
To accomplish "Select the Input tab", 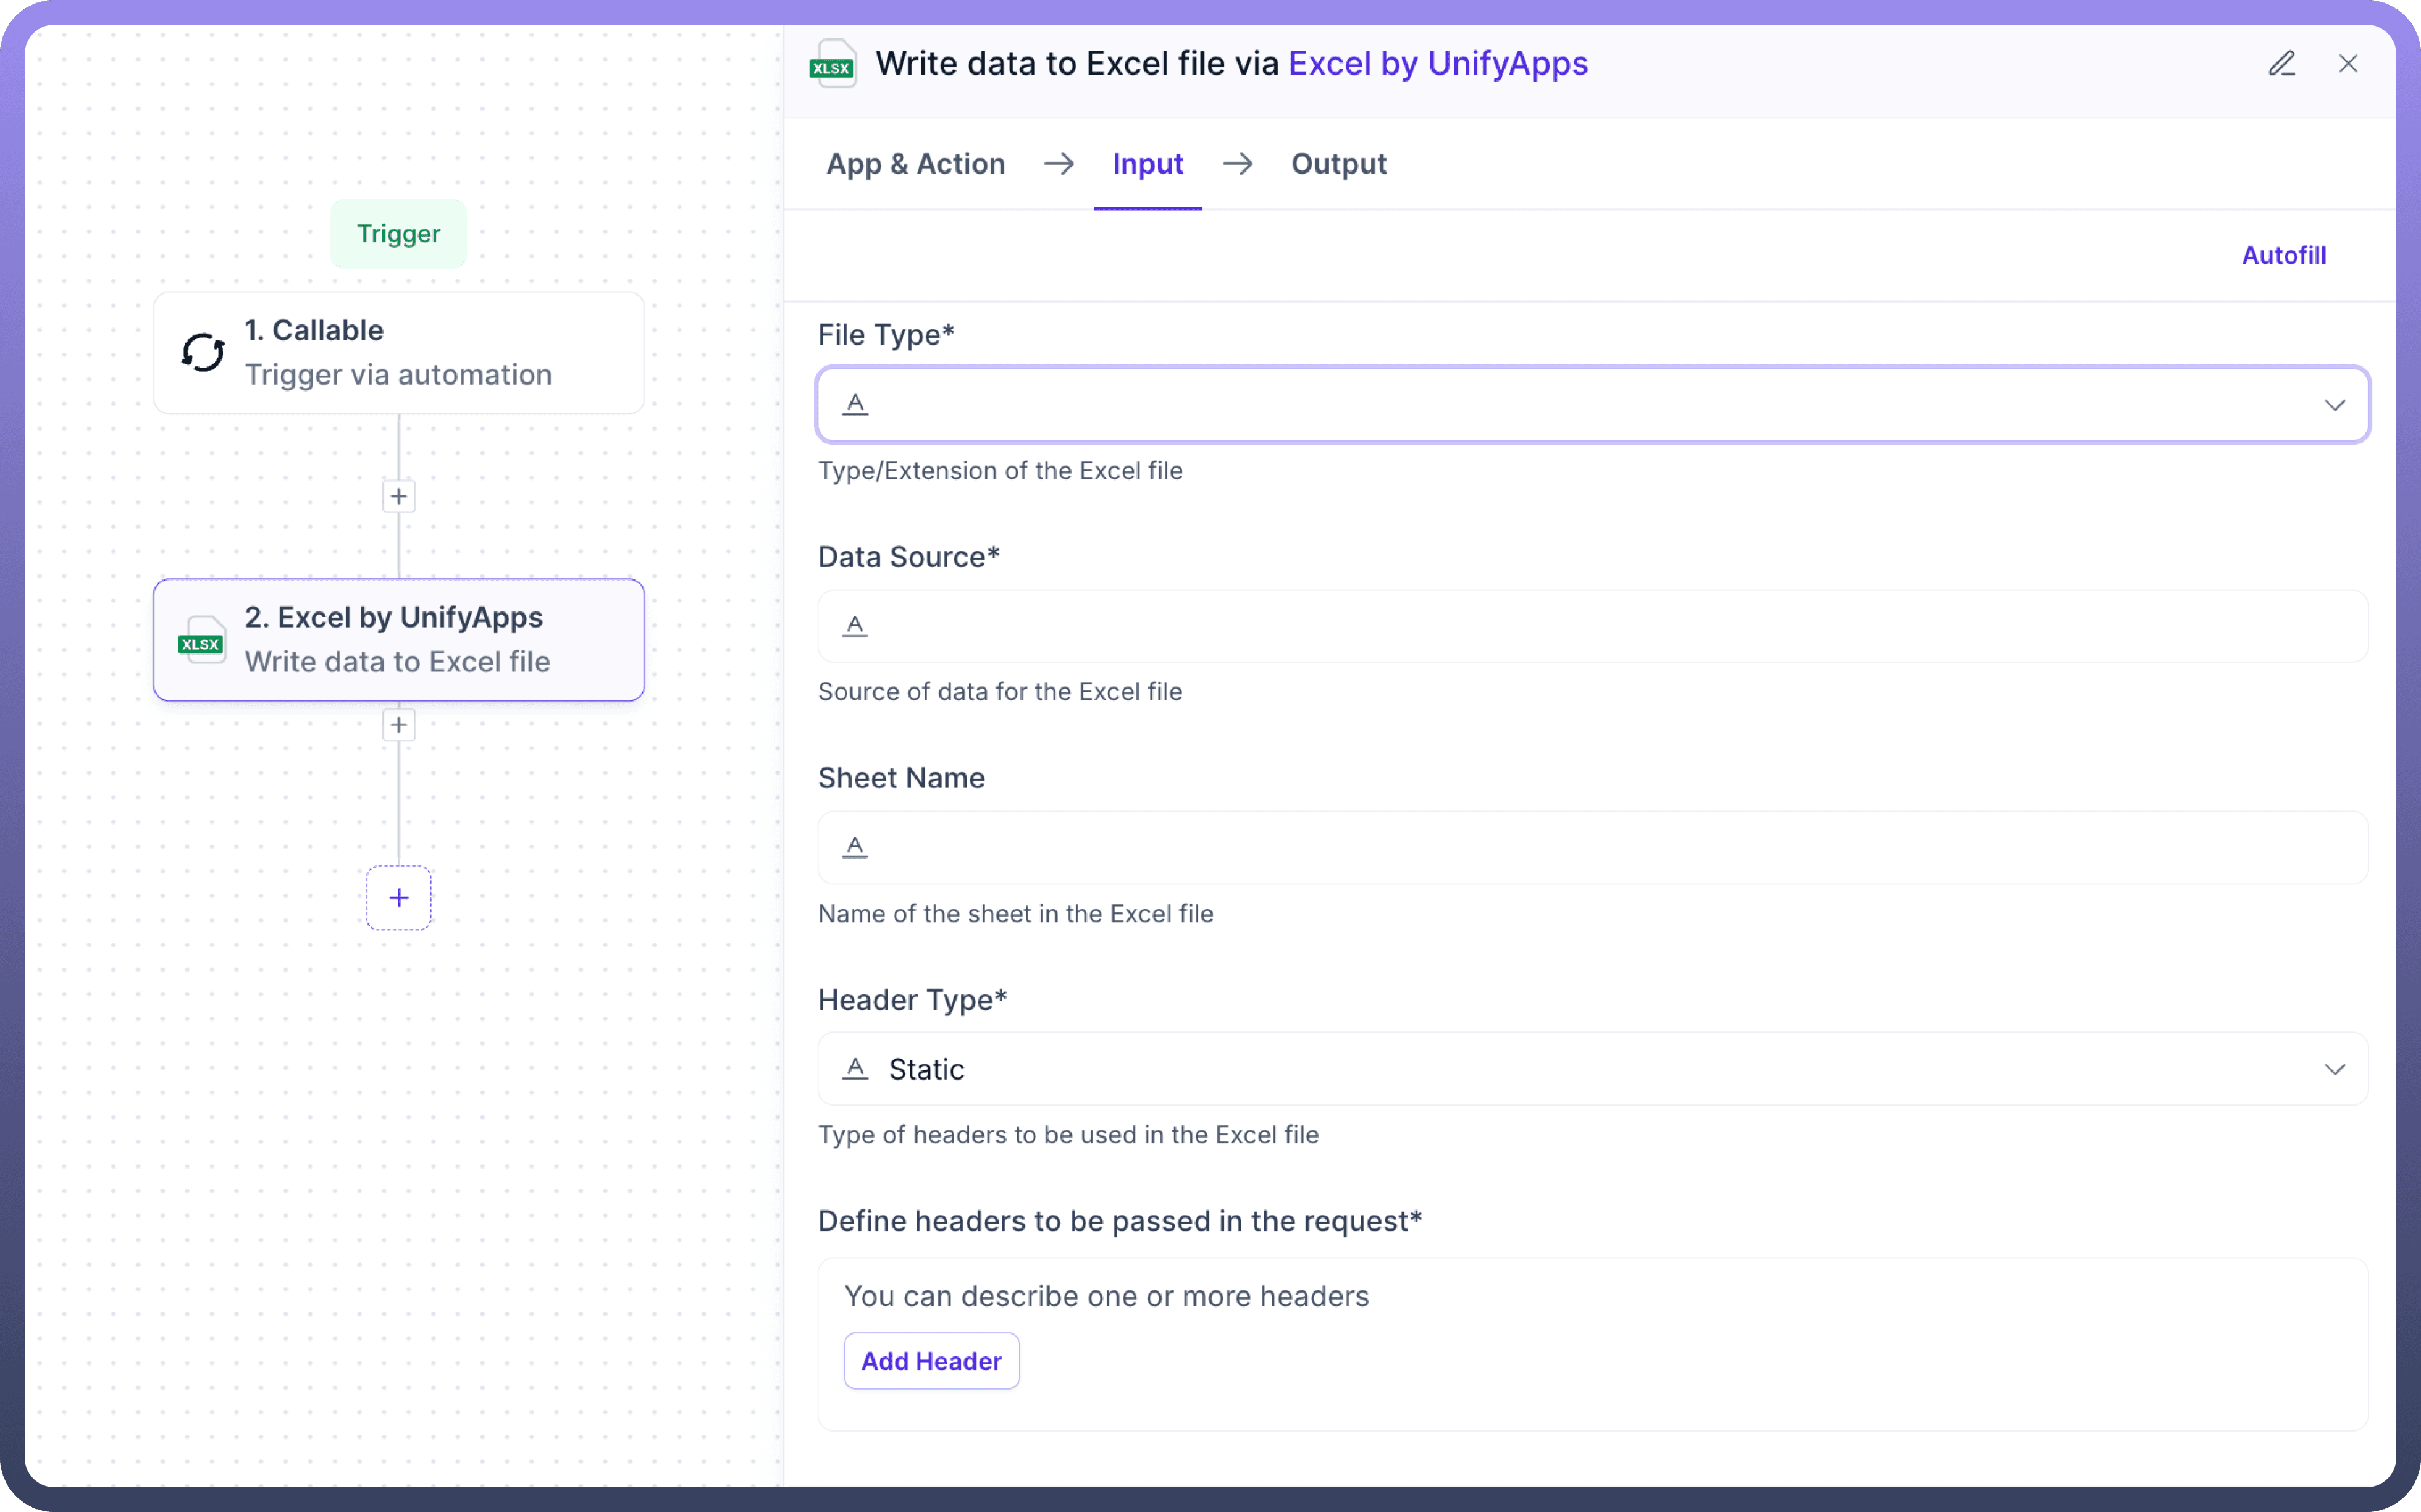I will click(x=1147, y=164).
